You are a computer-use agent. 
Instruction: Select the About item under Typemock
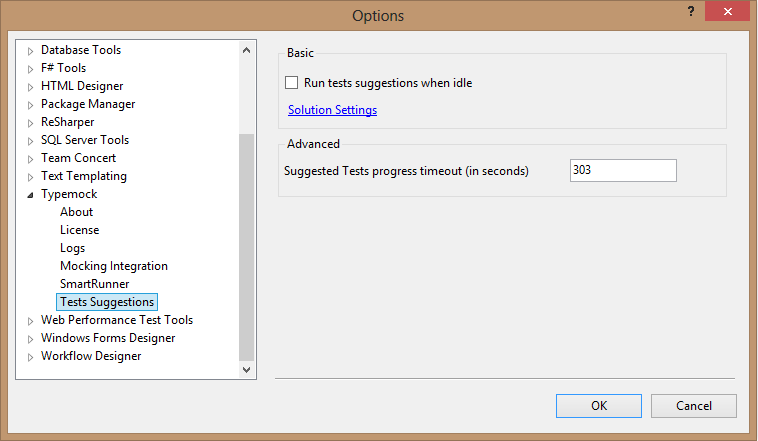pos(76,212)
